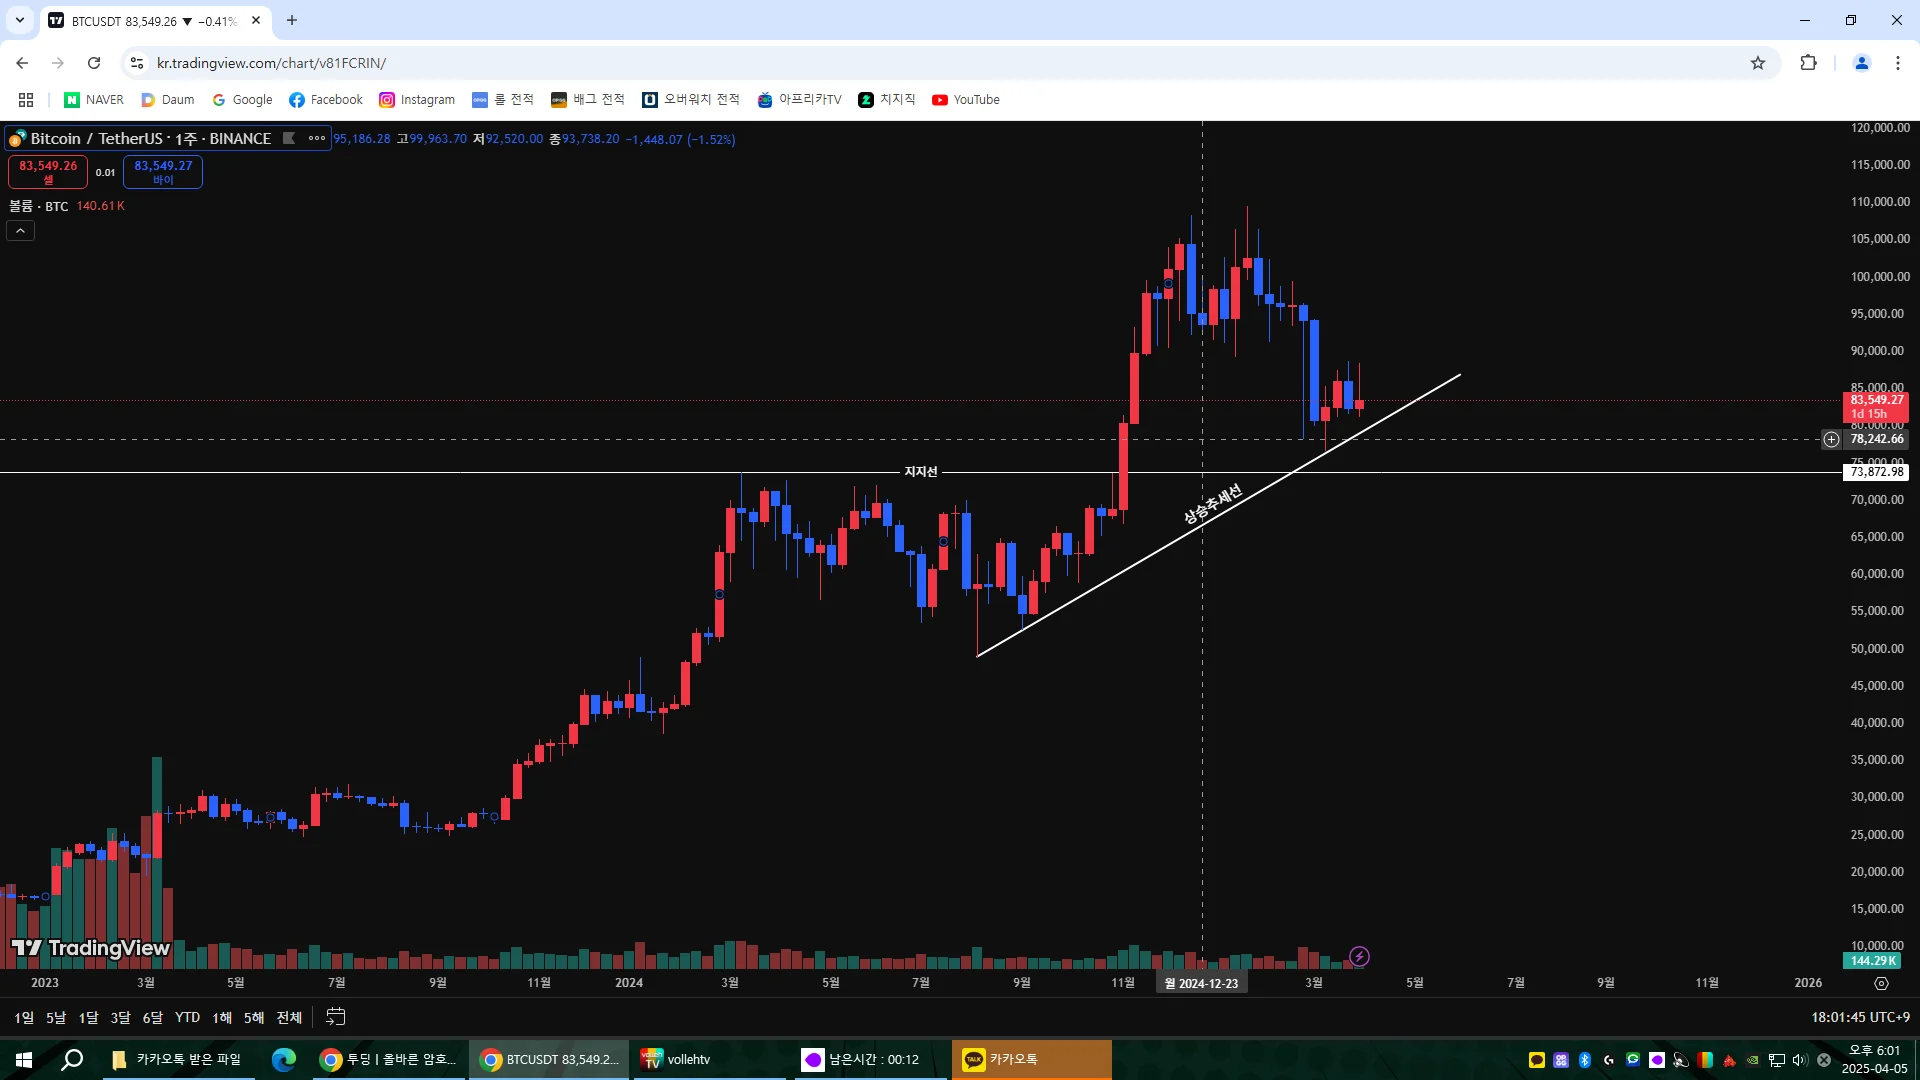This screenshot has width=1920, height=1080.
Task: Select the 전체 time range
Action: pyautogui.click(x=289, y=1017)
